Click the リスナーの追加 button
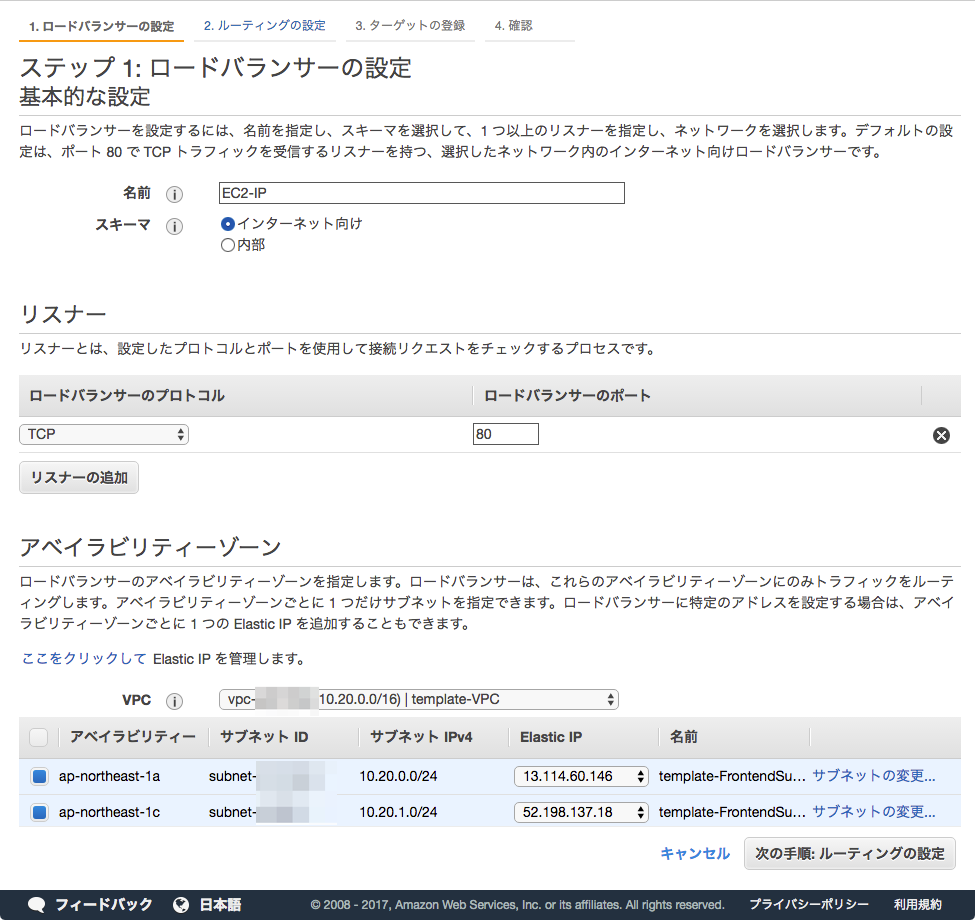The height and width of the screenshot is (920, 975). click(x=78, y=477)
